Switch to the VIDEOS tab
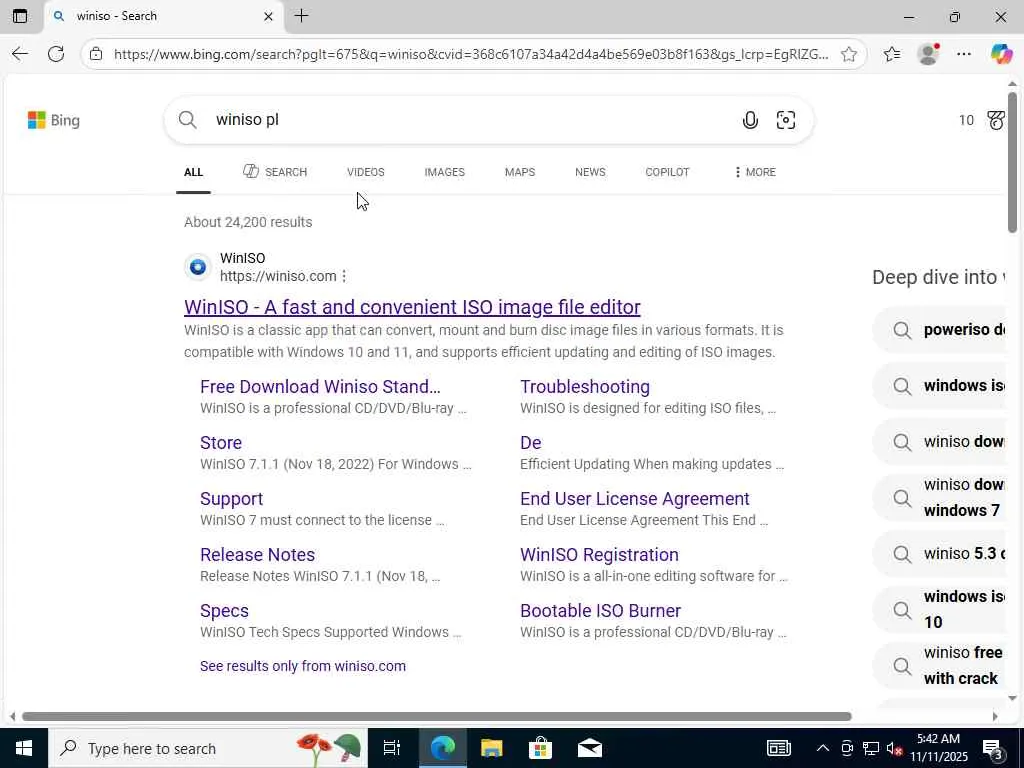This screenshot has width=1024, height=768. 366,172
